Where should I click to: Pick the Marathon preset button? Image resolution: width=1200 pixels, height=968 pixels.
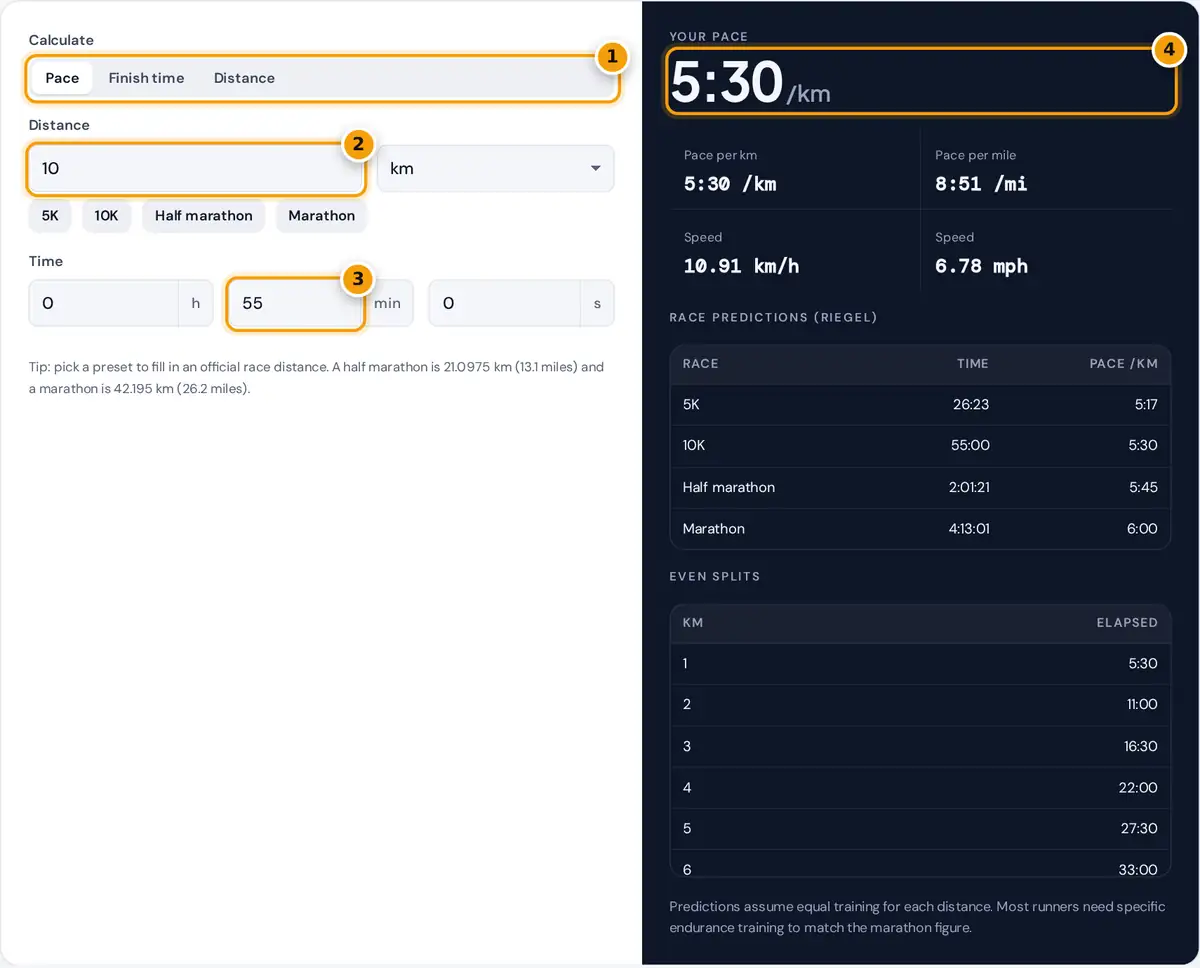click(322, 215)
